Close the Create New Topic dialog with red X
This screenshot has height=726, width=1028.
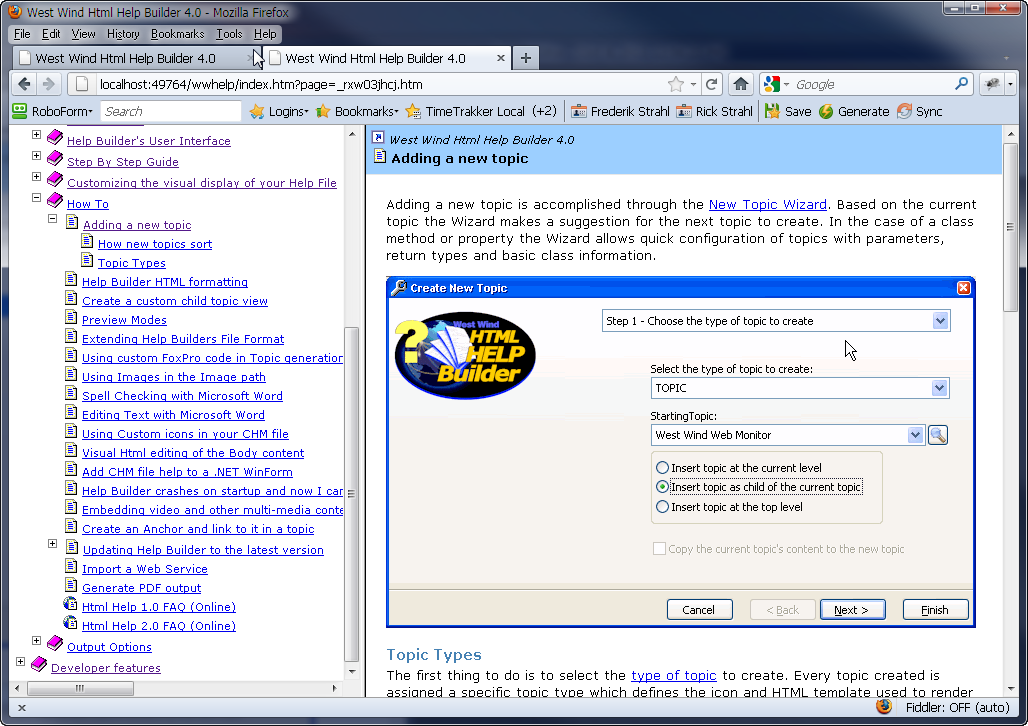pyautogui.click(x=963, y=288)
